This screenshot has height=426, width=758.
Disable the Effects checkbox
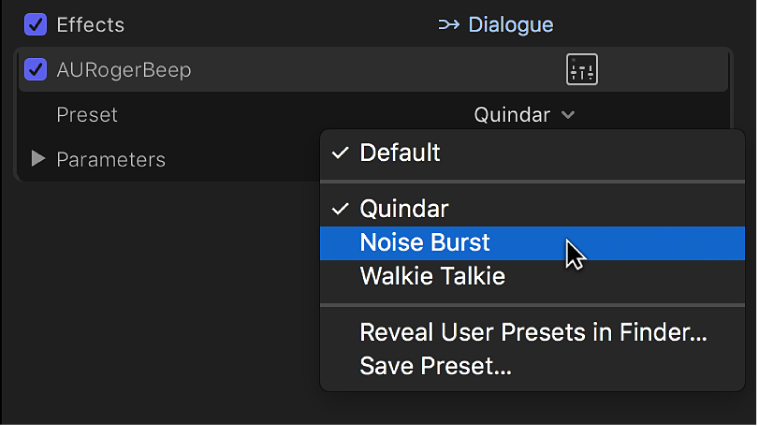(36, 24)
